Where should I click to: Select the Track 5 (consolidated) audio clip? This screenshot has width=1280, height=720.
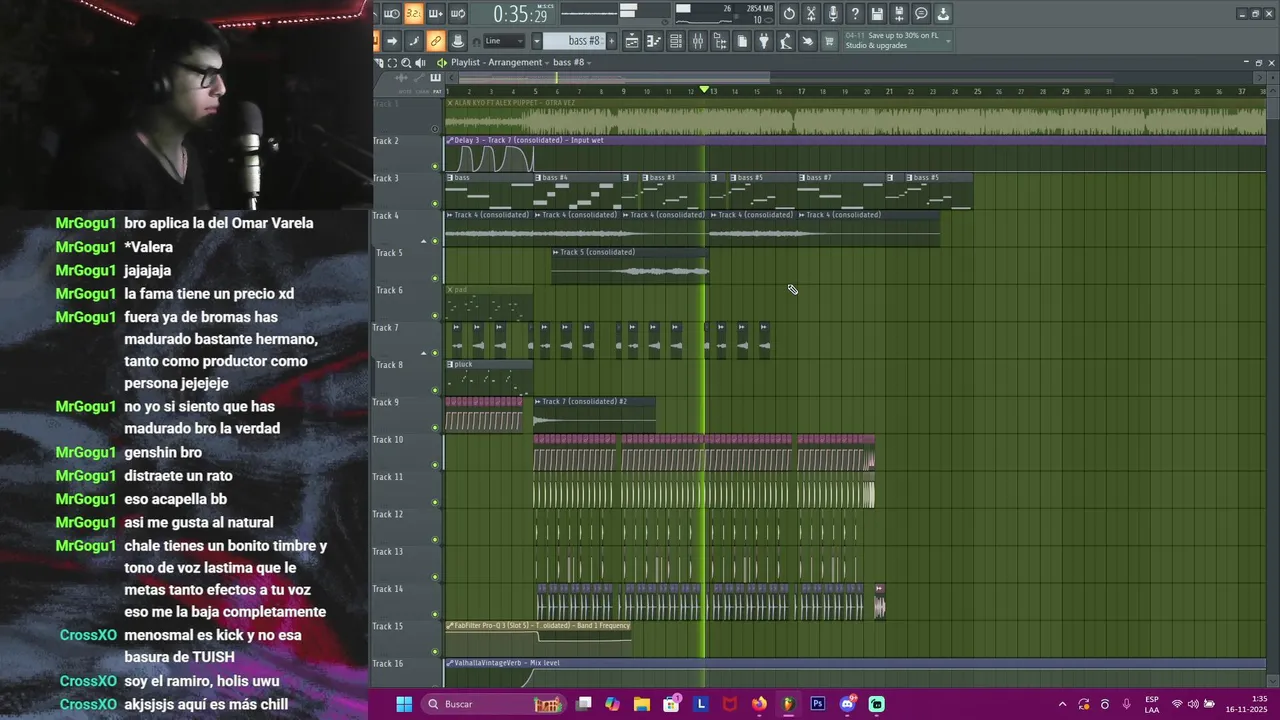tap(630, 267)
